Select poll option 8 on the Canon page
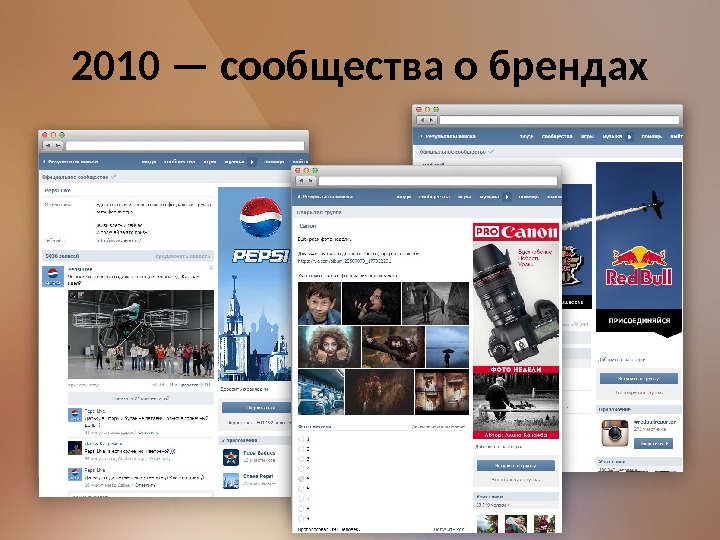Viewport: 720px width, 540px height. tap(301, 508)
